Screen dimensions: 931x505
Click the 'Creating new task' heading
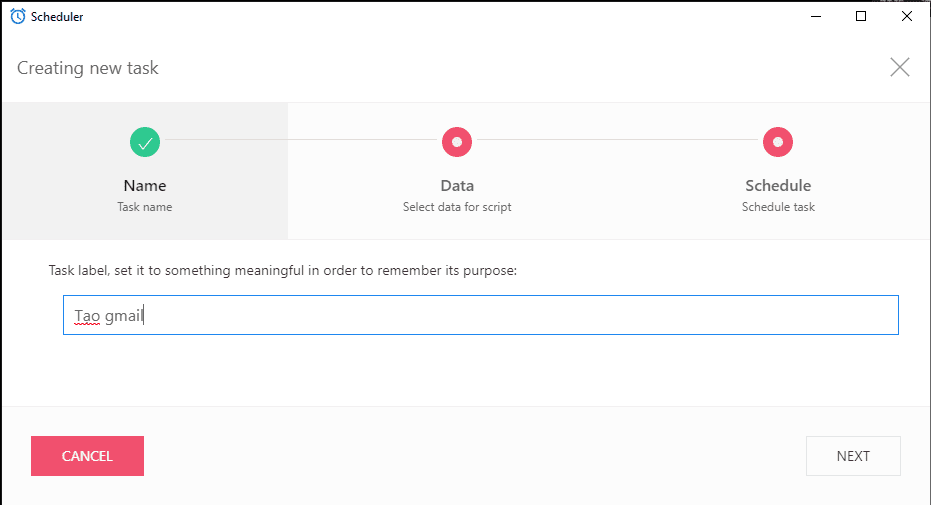[88, 68]
